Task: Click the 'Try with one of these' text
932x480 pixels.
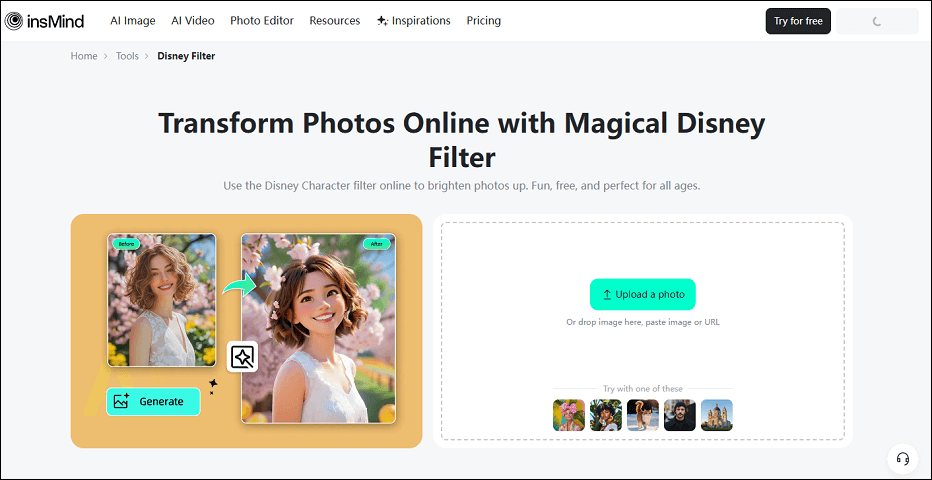Action: coord(643,389)
